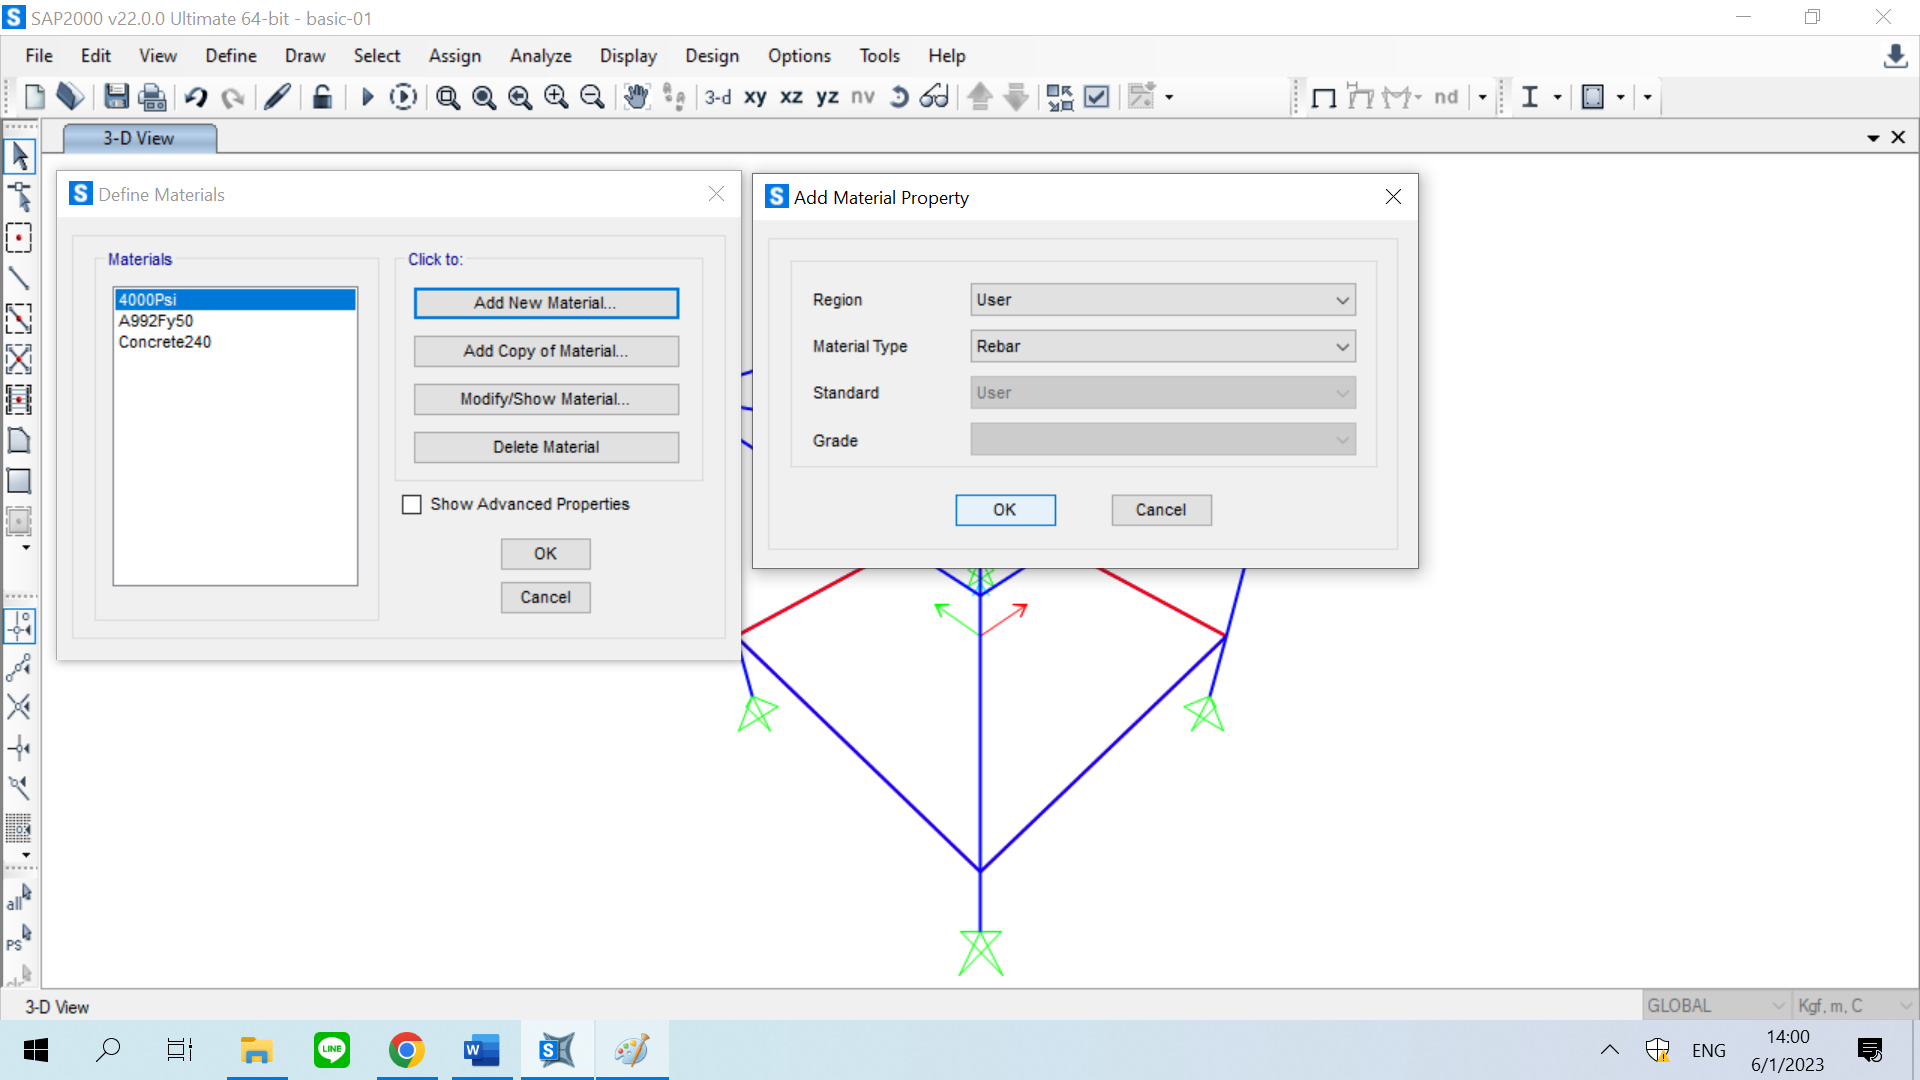Click Delete Material button
The image size is (1920, 1080).
click(x=546, y=447)
